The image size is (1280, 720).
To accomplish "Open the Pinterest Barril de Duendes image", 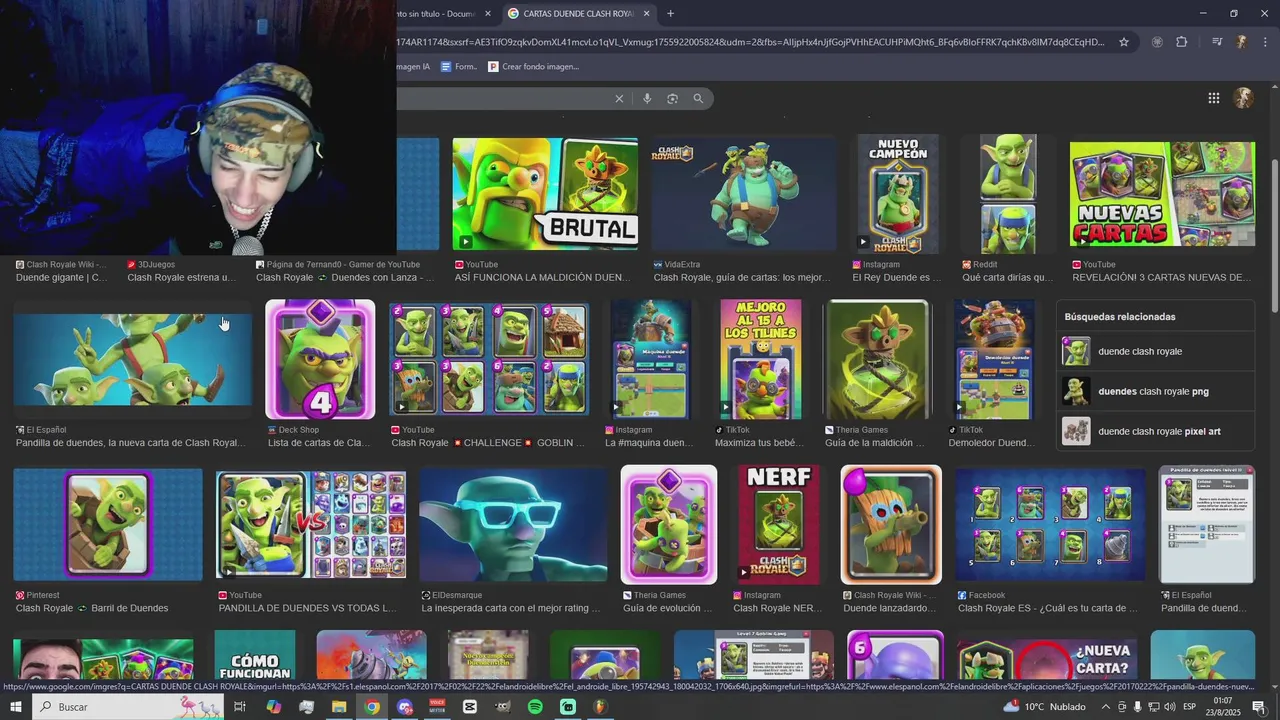I will click(108, 525).
